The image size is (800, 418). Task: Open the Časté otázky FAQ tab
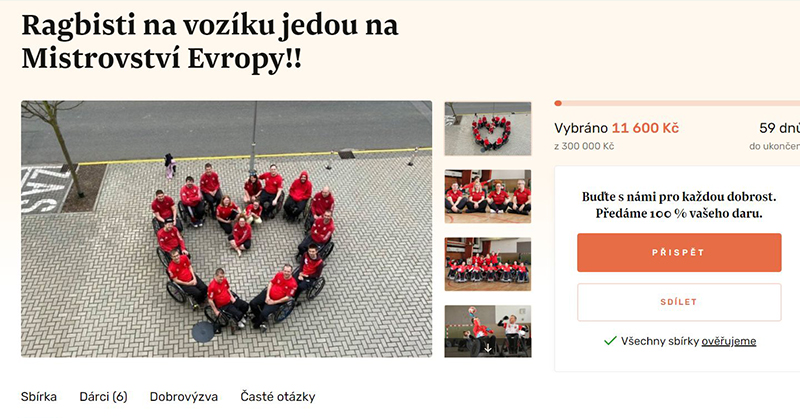278,397
